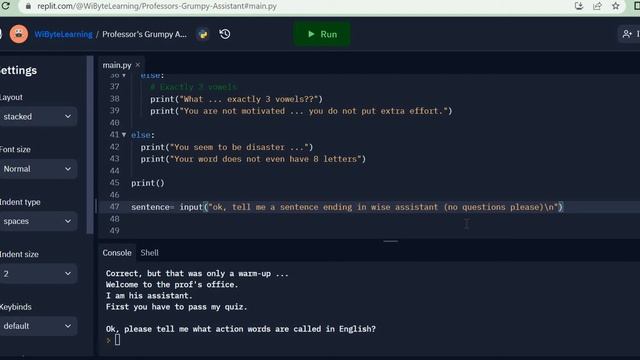
Task: Click the print() statement on line 45
Action: point(148,183)
